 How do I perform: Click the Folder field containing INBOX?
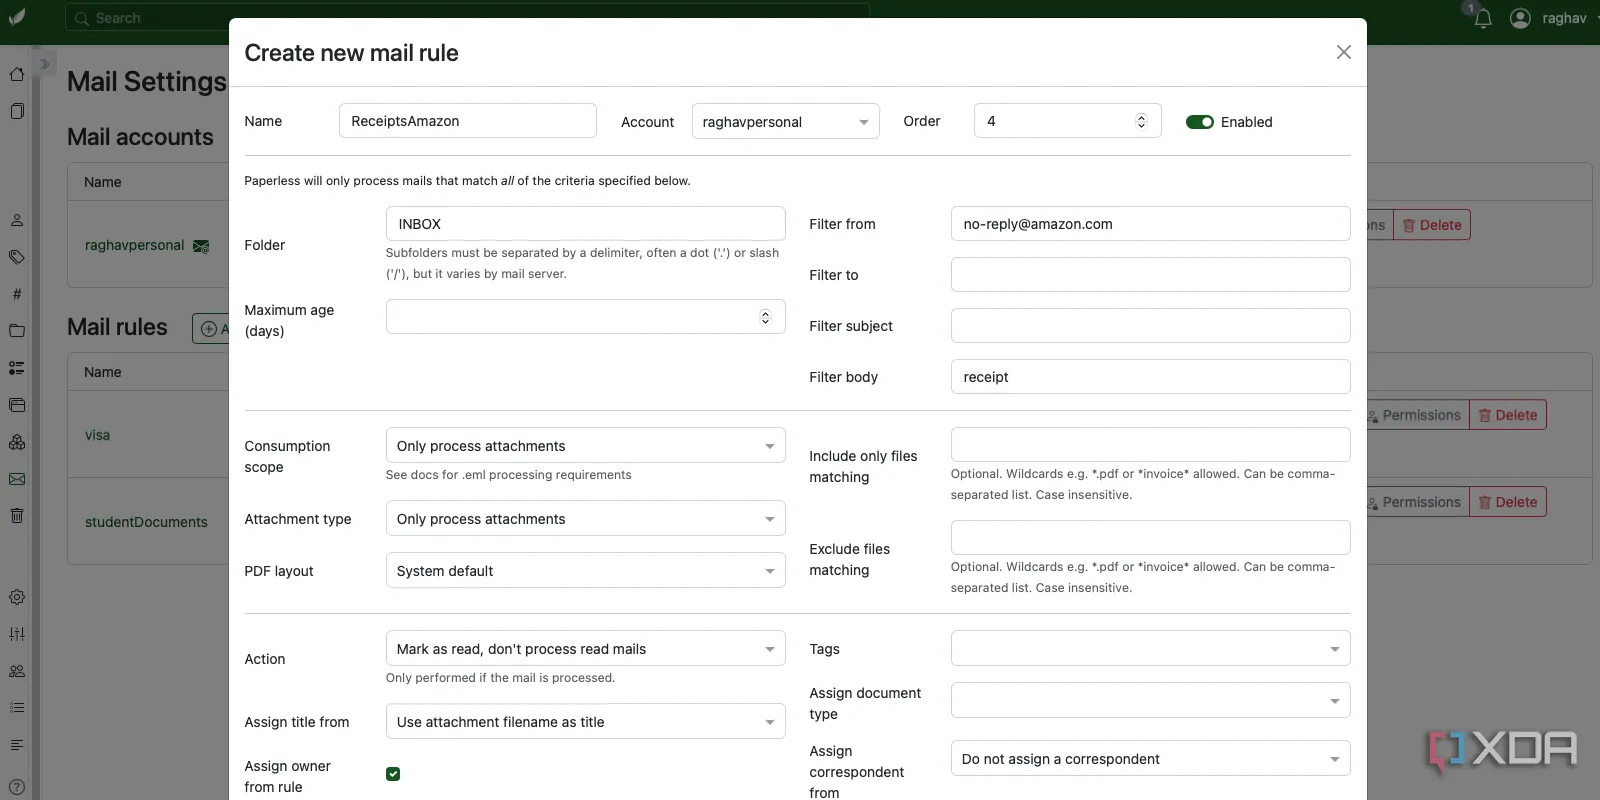(x=585, y=224)
